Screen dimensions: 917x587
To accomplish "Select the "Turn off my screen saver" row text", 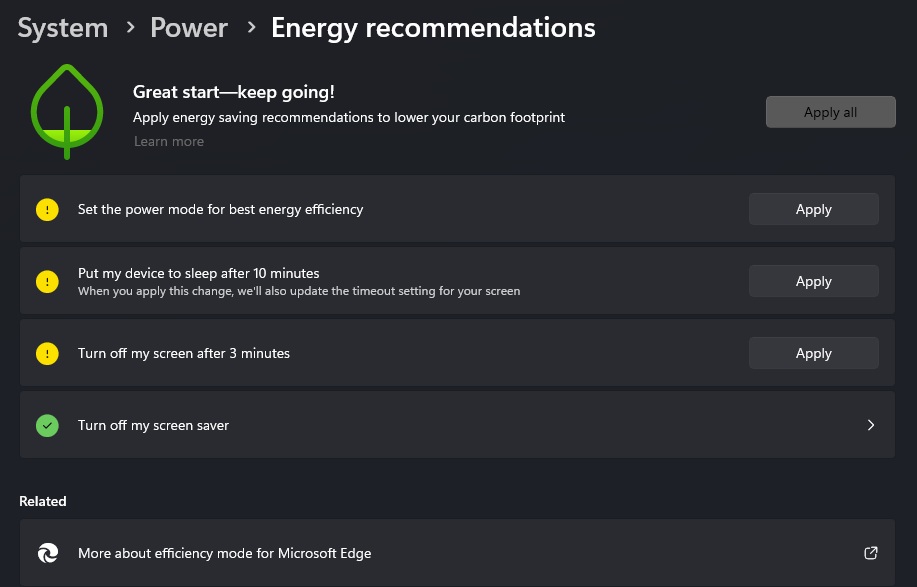I will click(x=154, y=426).
